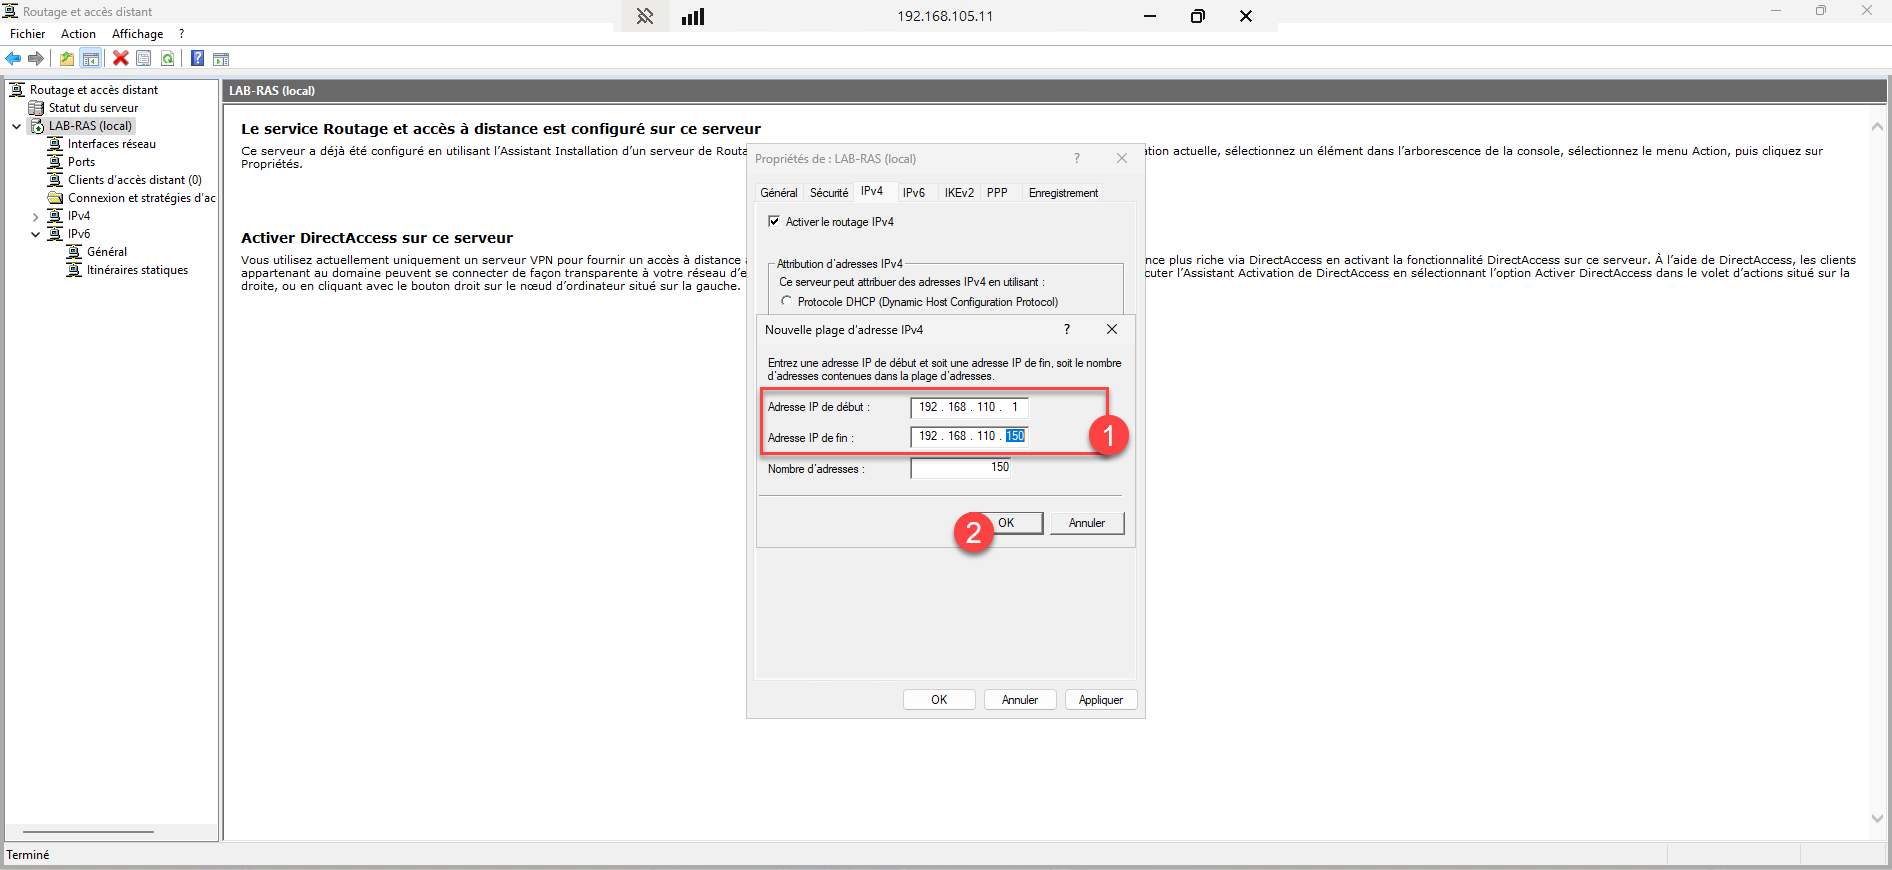Collapse the LAB-RAS (local) node
This screenshot has width=1892, height=870.
click(x=16, y=126)
